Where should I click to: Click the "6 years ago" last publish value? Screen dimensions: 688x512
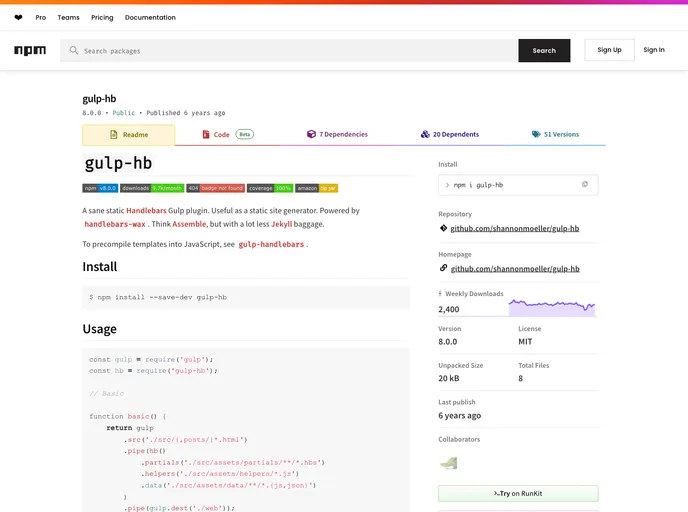[459, 415]
